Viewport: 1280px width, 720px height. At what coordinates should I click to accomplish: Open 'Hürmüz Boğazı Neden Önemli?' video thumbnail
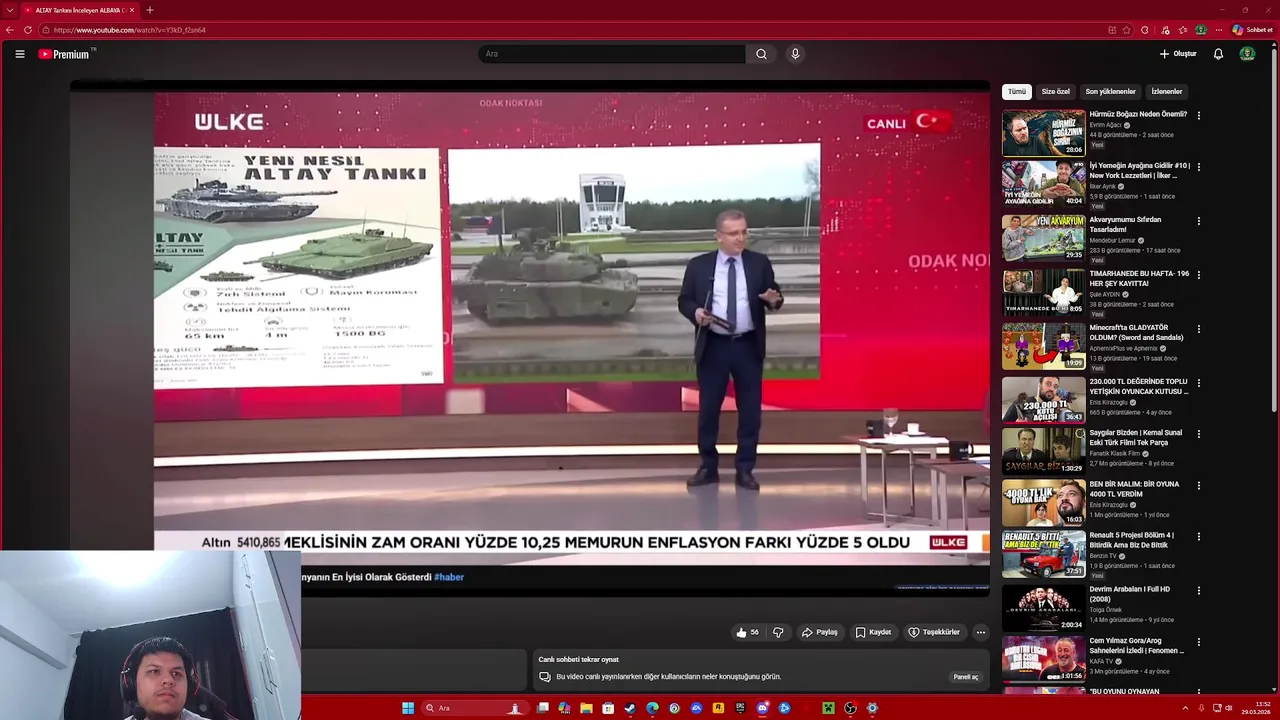pos(1043,133)
